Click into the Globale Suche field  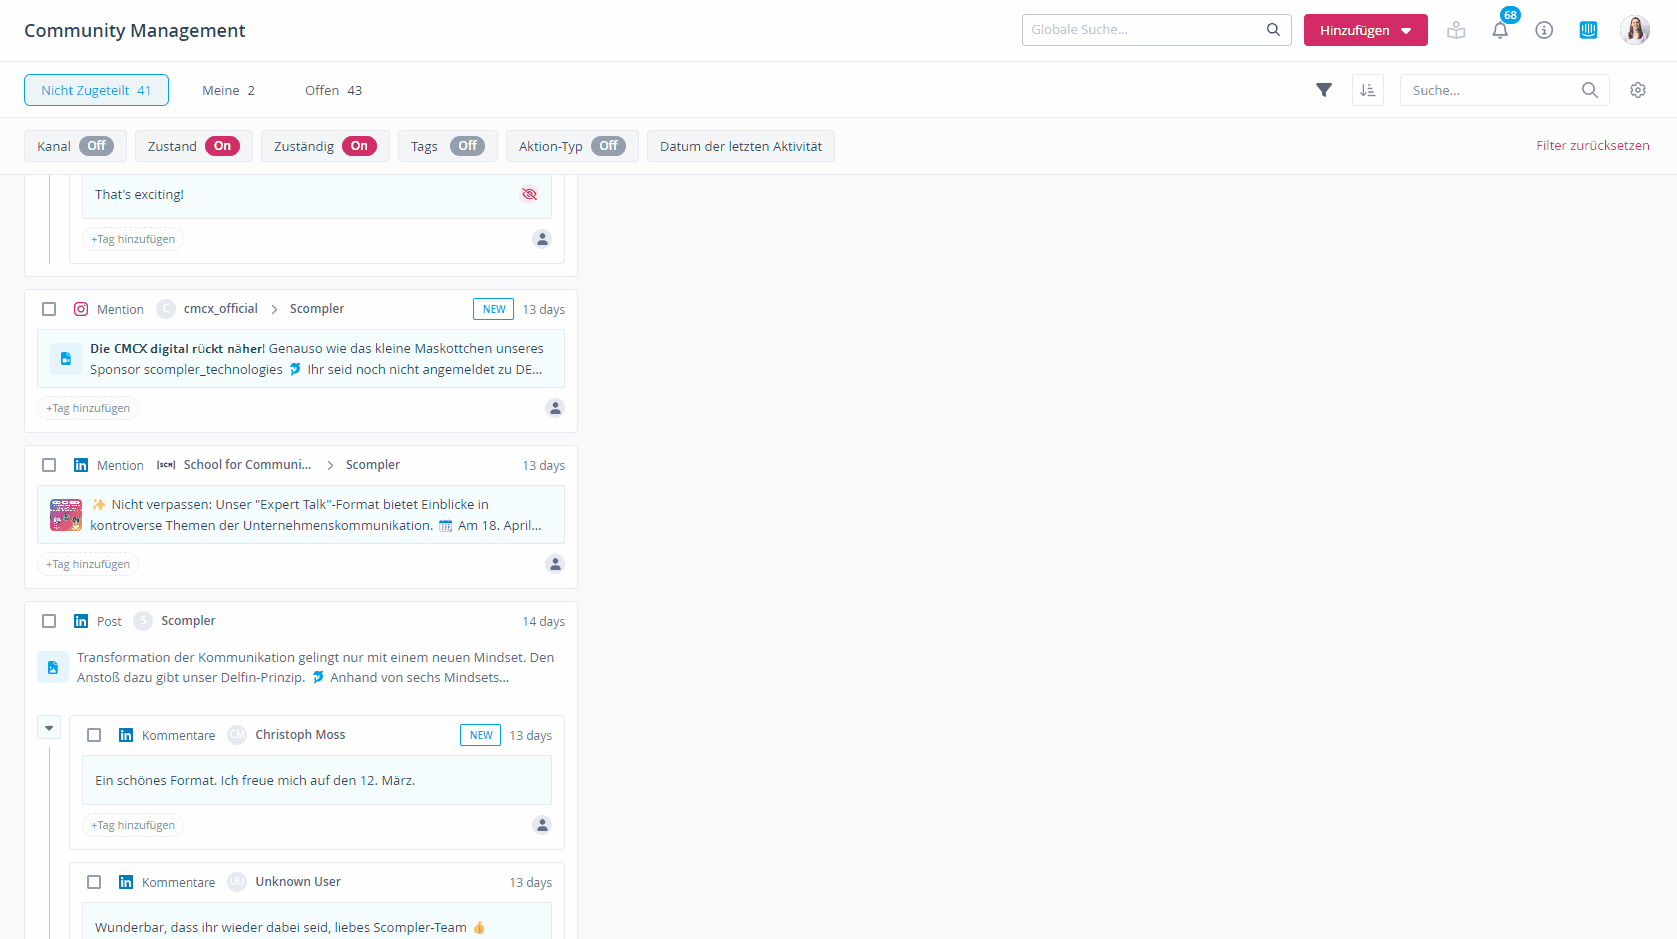click(1145, 30)
